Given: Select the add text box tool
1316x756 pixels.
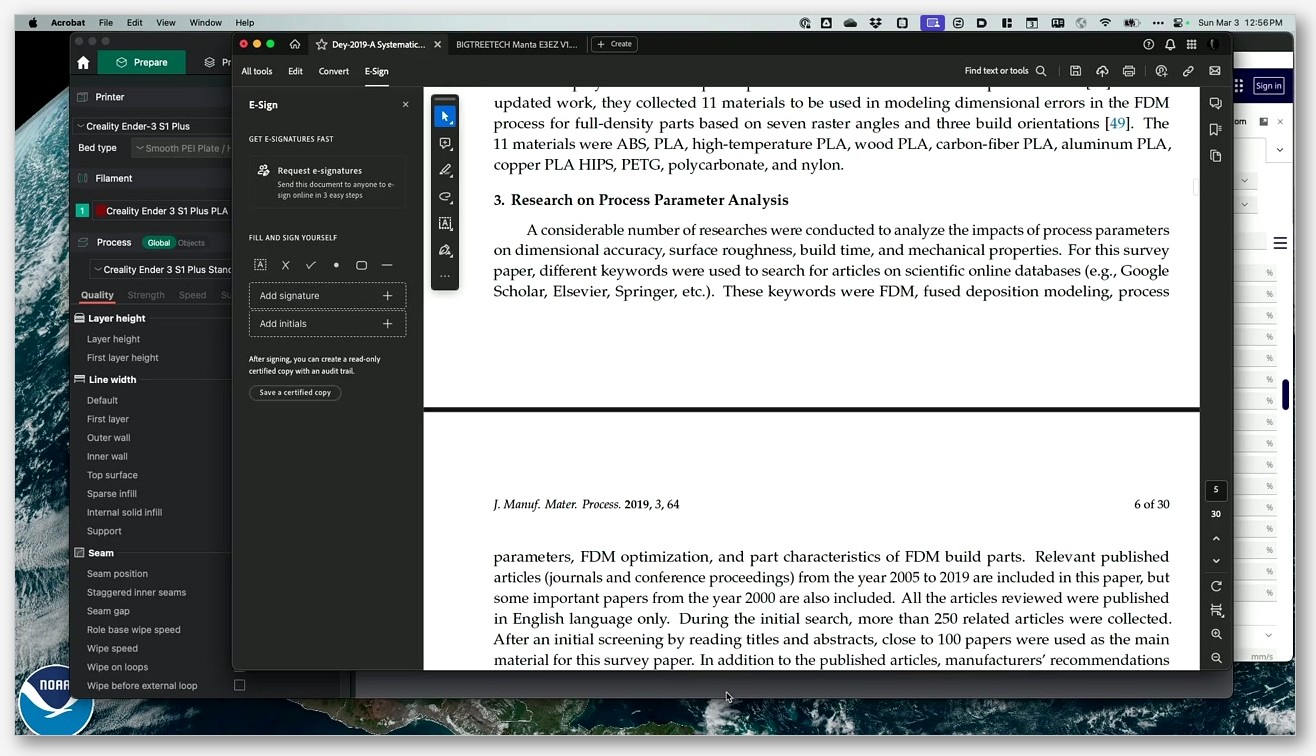Looking at the screenshot, I should [445, 224].
